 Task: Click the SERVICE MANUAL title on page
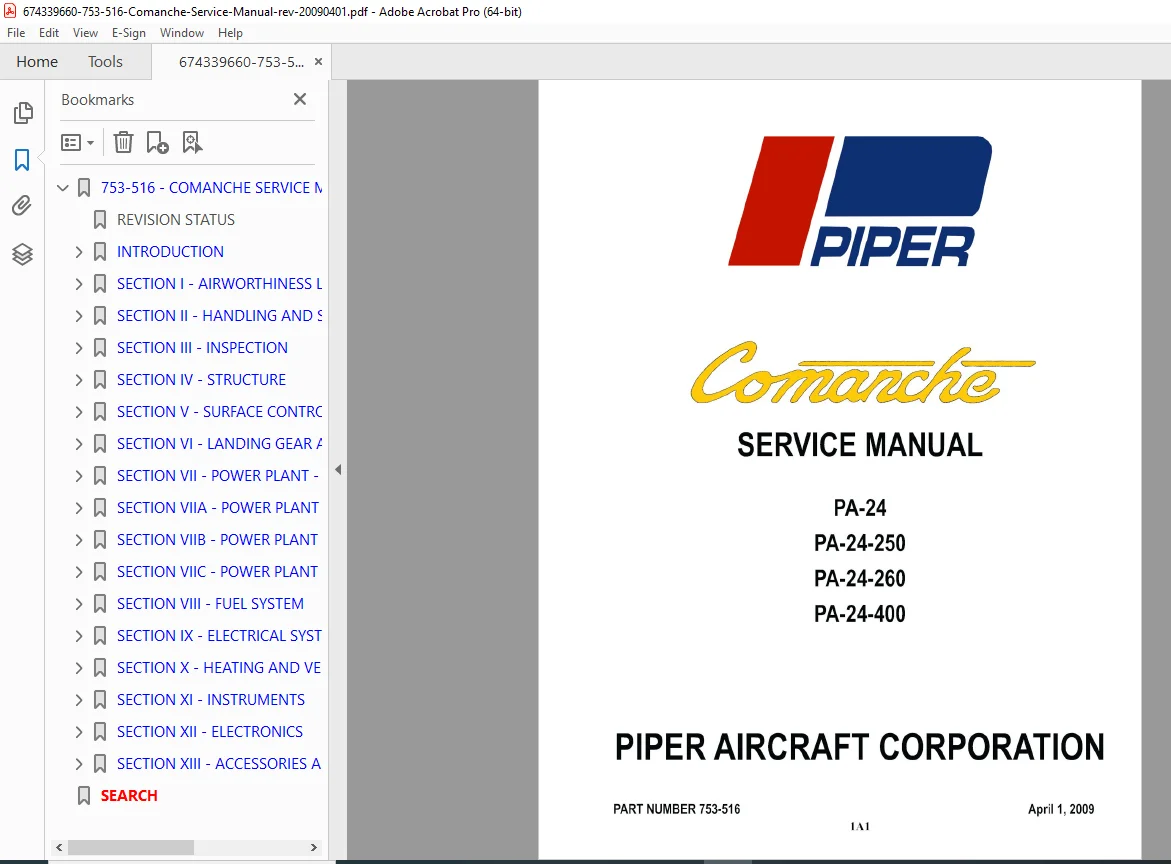[x=860, y=445]
